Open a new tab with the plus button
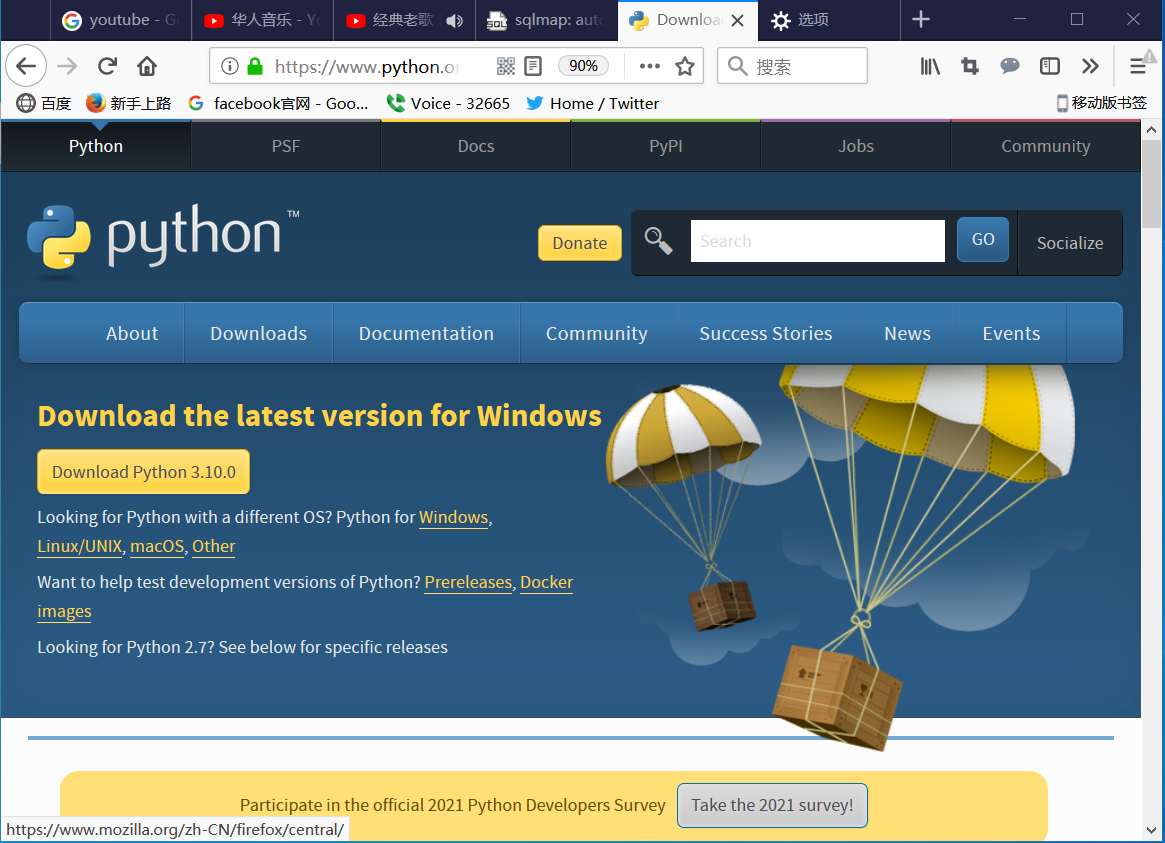1165x843 pixels. [921, 19]
